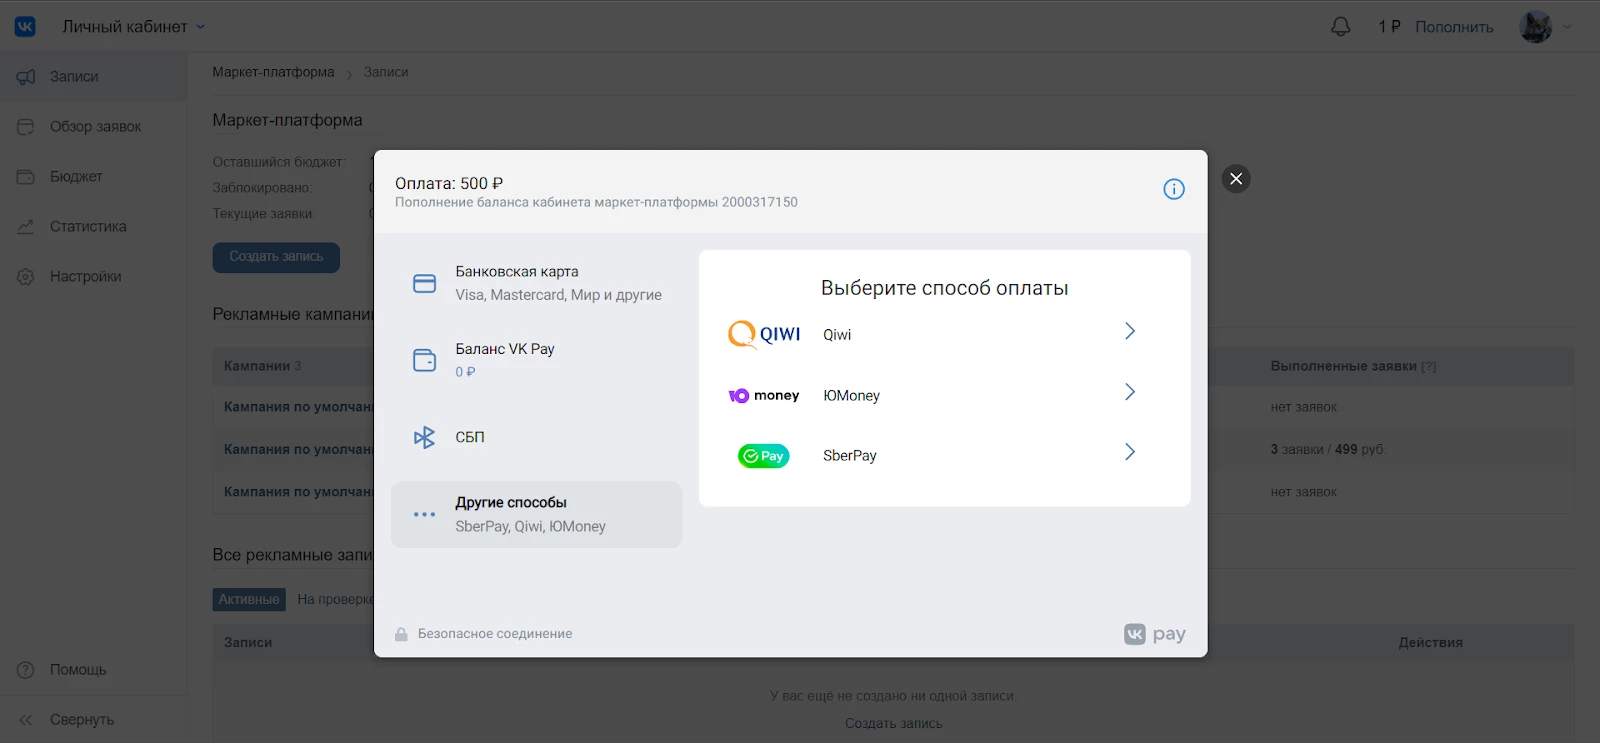Click the Оплата: 500 ₽ heading
The width and height of the screenshot is (1600, 743).
coord(449,183)
